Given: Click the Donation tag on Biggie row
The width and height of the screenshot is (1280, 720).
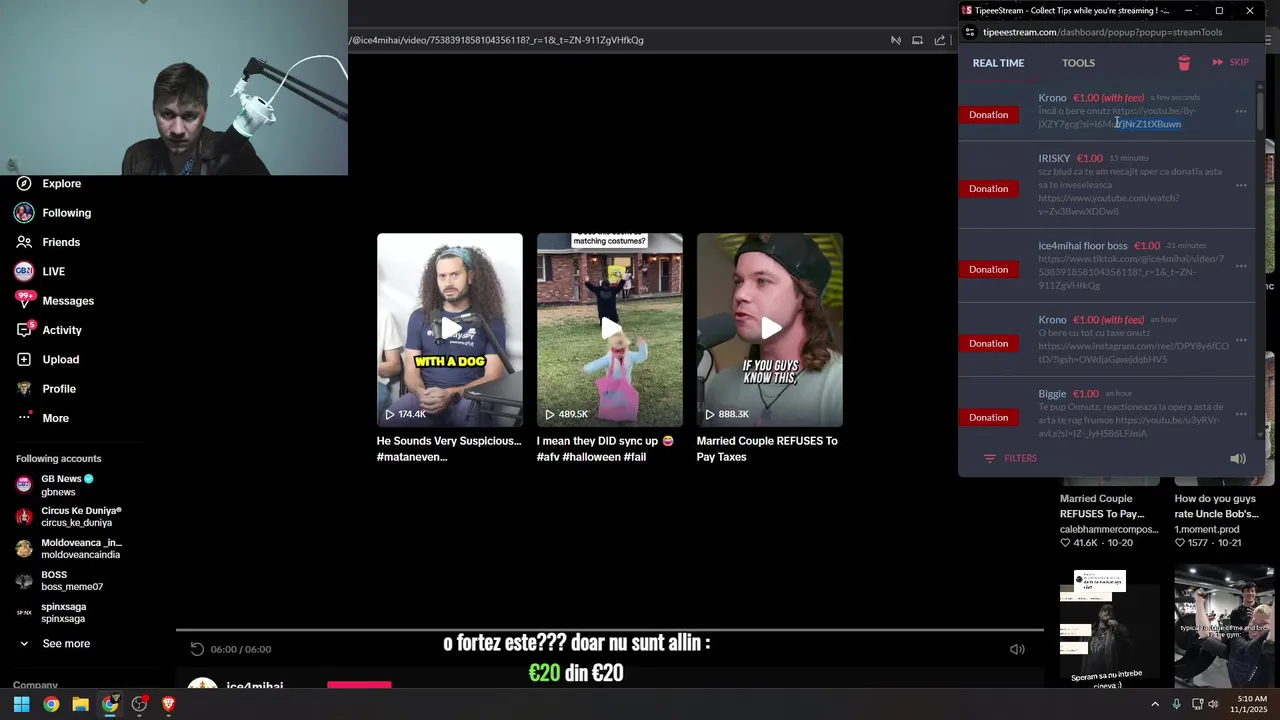Looking at the screenshot, I should [988, 418].
